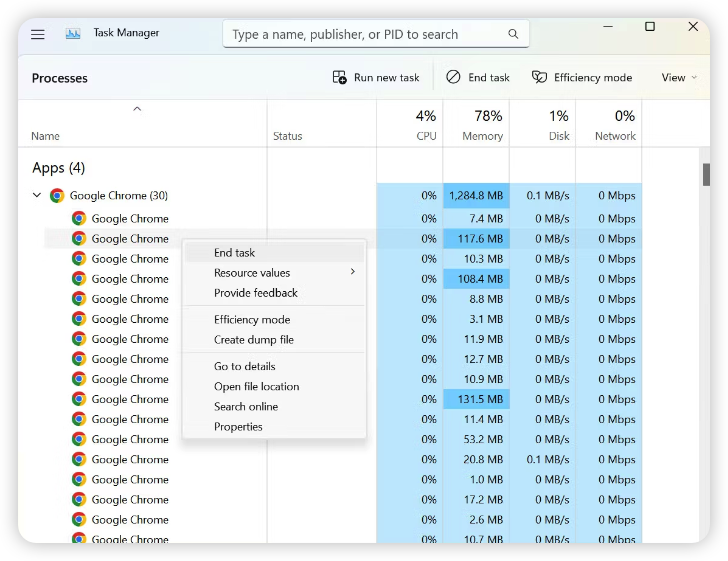Toggle sort direction arrow above Name
This screenshot has width=728, height=561.
tap(137, 109)
